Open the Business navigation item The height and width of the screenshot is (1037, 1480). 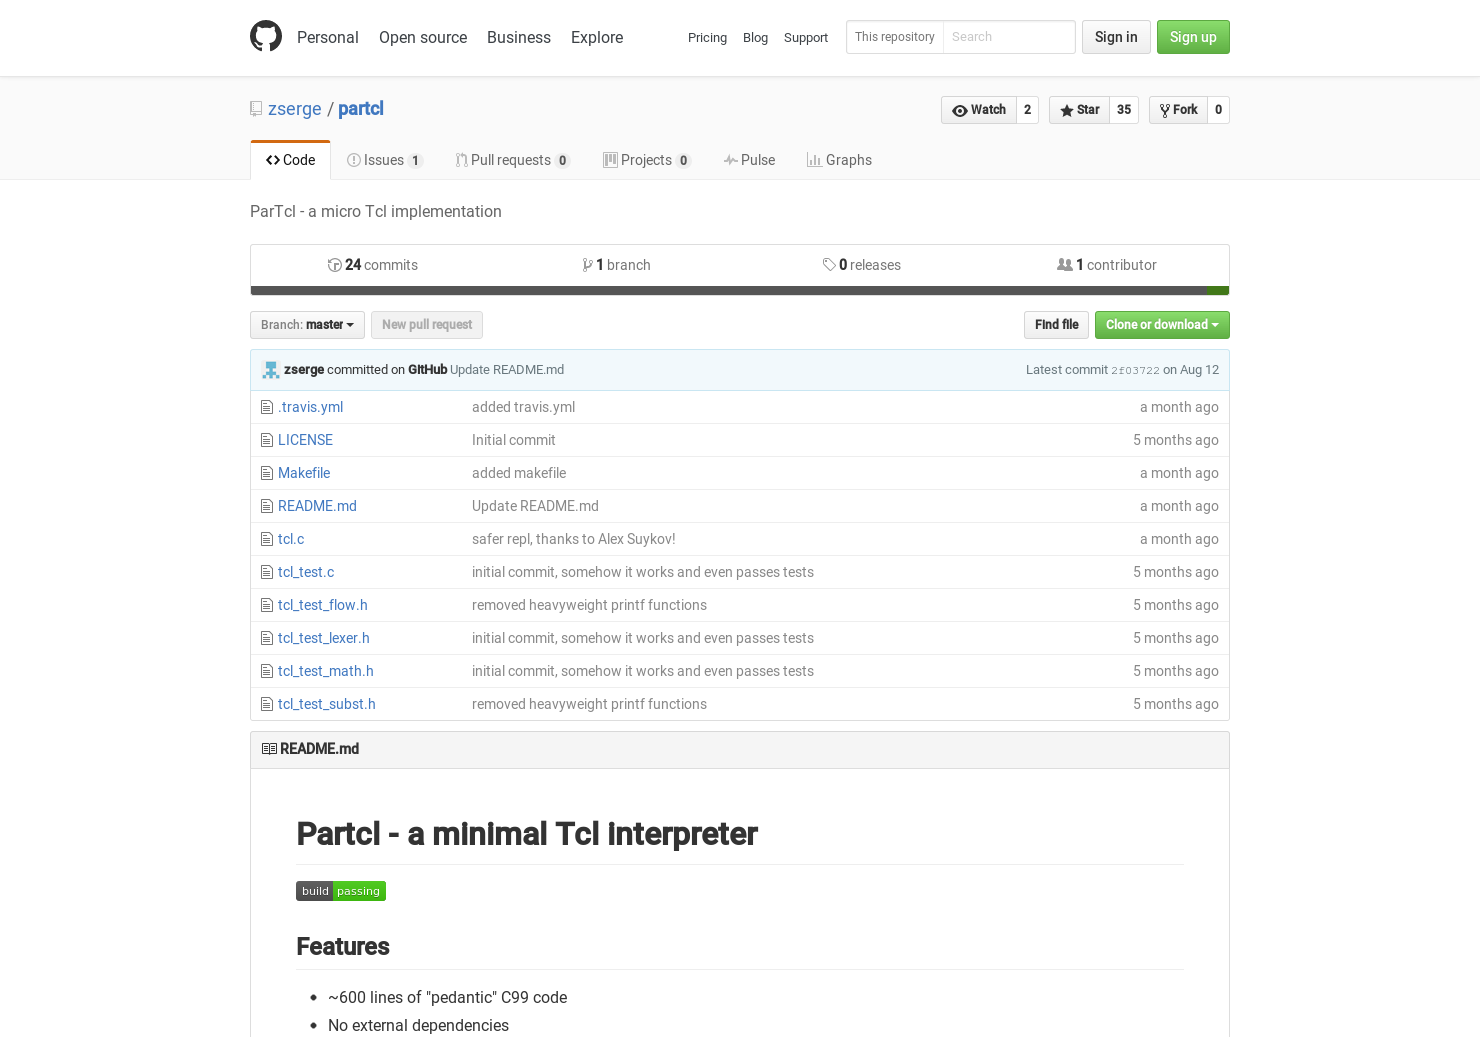coord(519,37)
